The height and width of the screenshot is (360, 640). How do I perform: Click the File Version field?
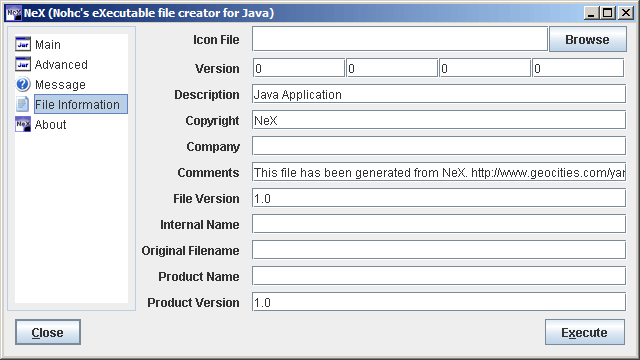[439, 198]
